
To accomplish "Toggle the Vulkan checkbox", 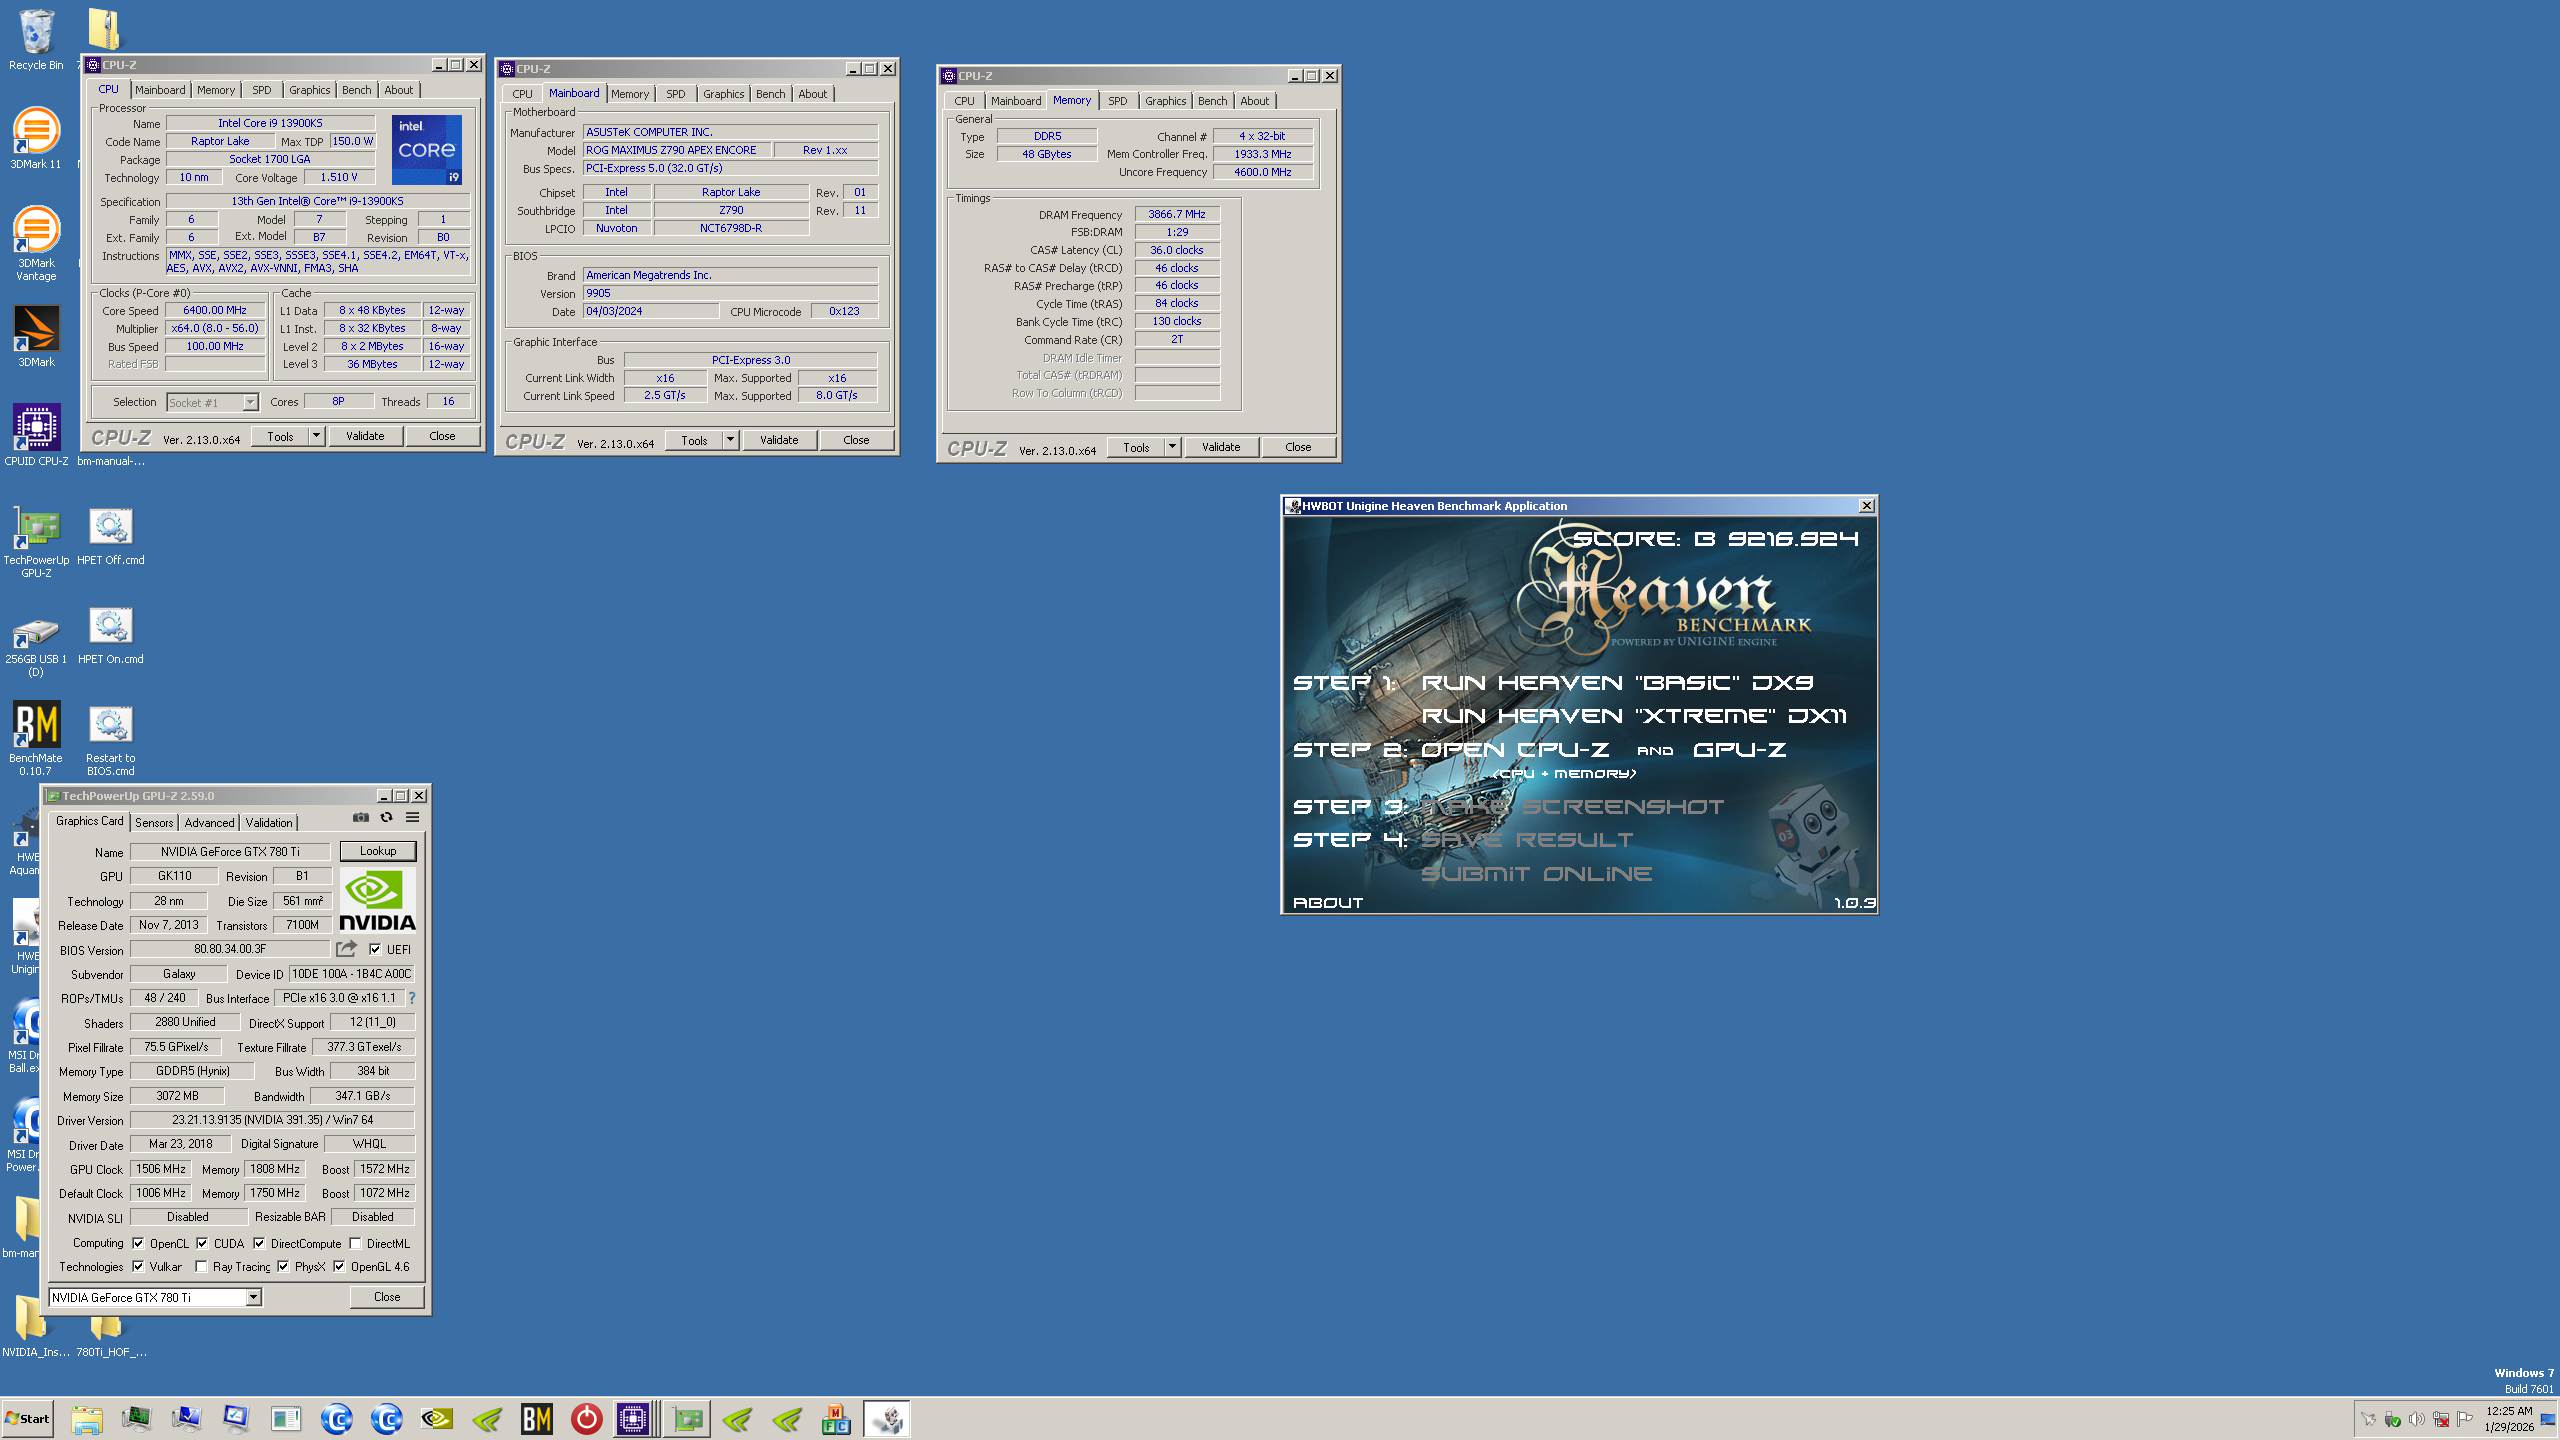I will click(138, 1266).
